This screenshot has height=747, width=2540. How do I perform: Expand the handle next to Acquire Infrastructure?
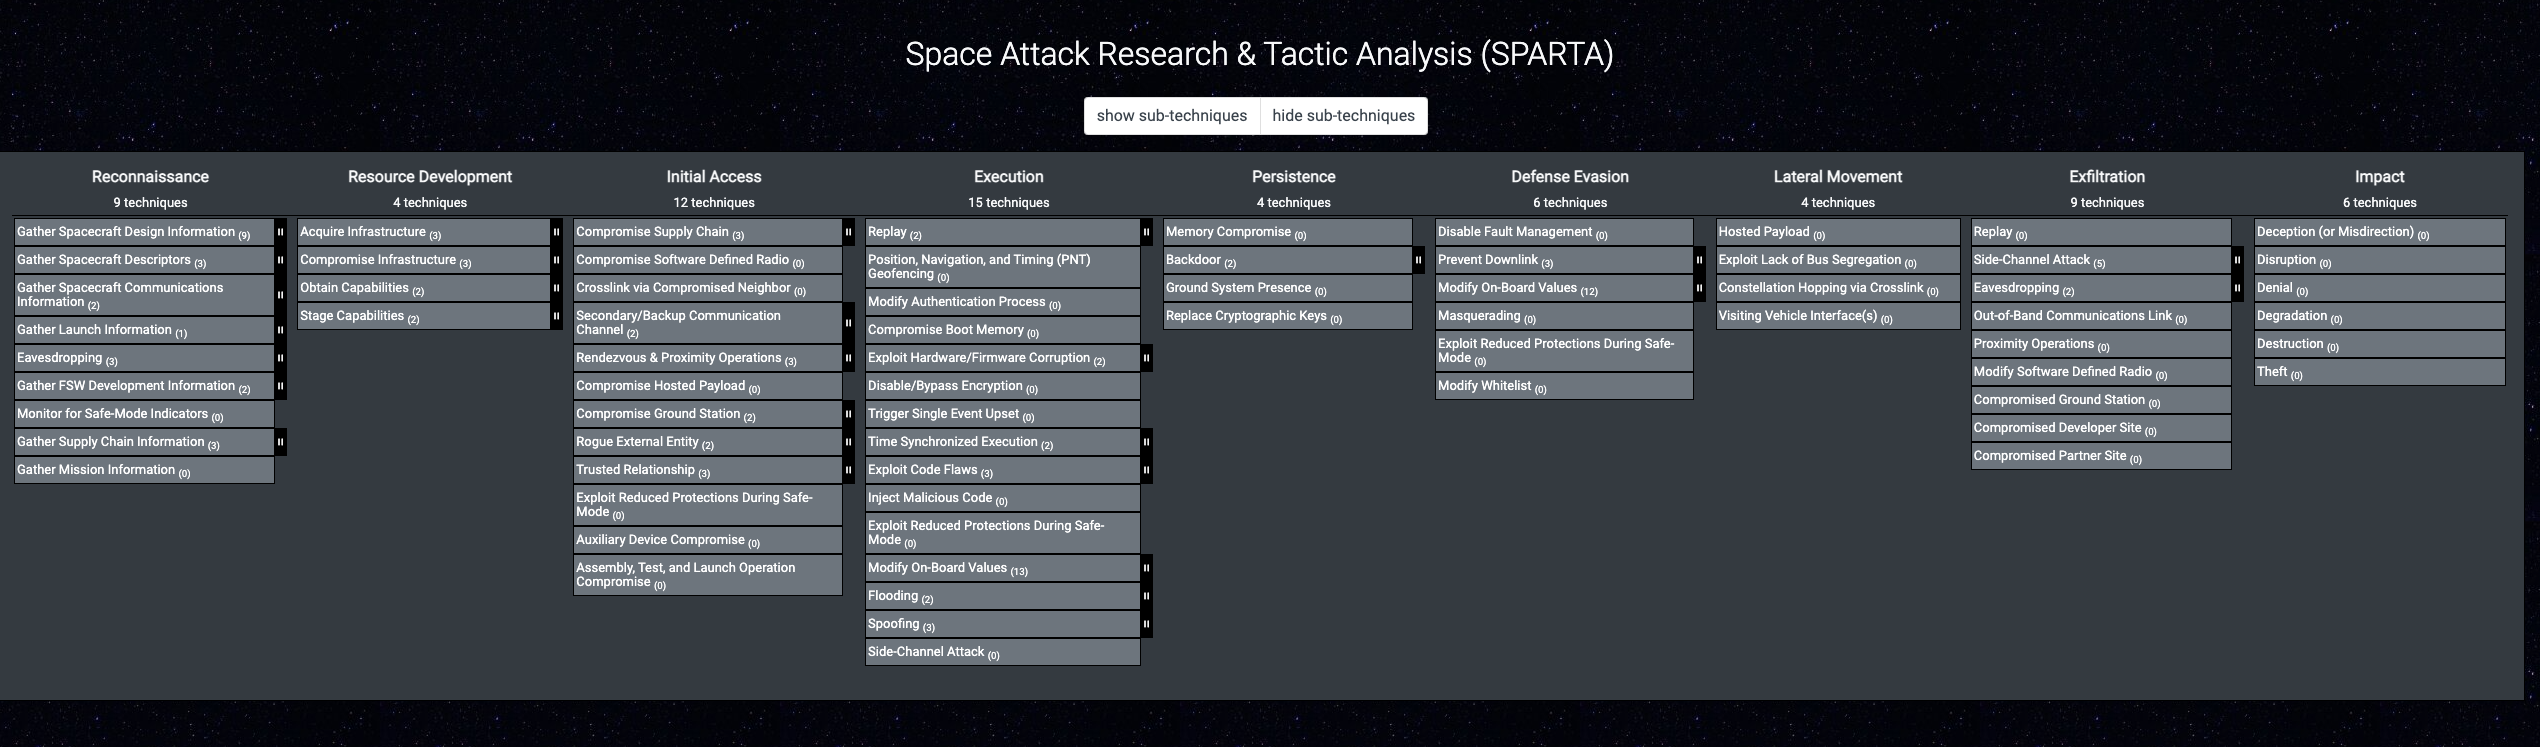tap(556, 232)
